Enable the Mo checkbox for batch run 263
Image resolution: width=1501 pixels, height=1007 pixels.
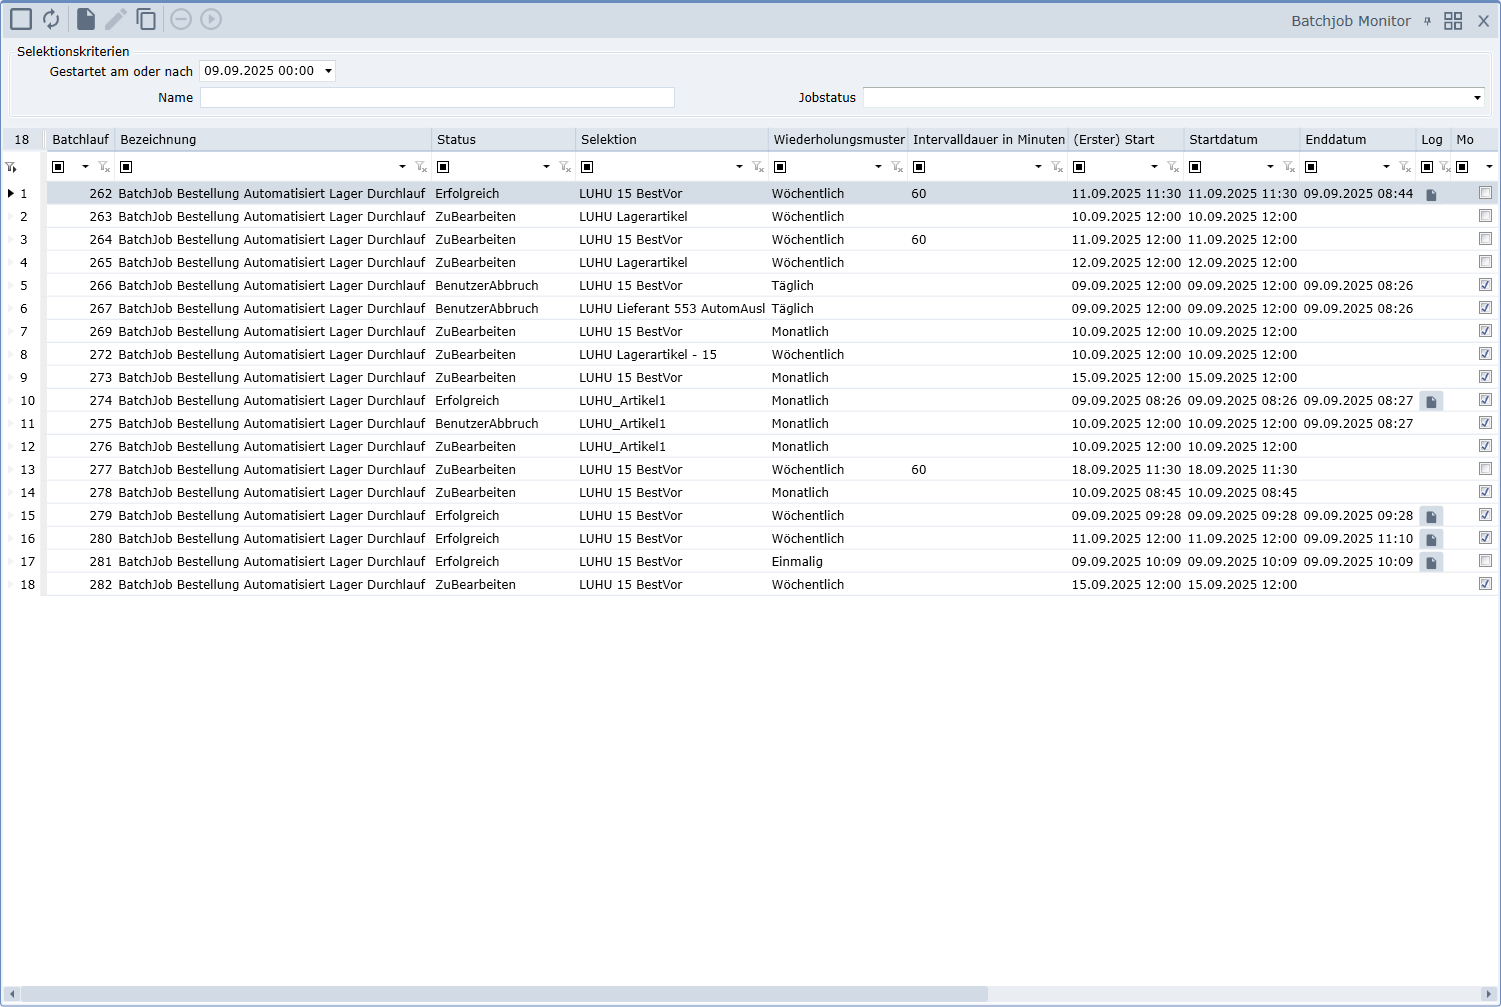[1485, 216]
